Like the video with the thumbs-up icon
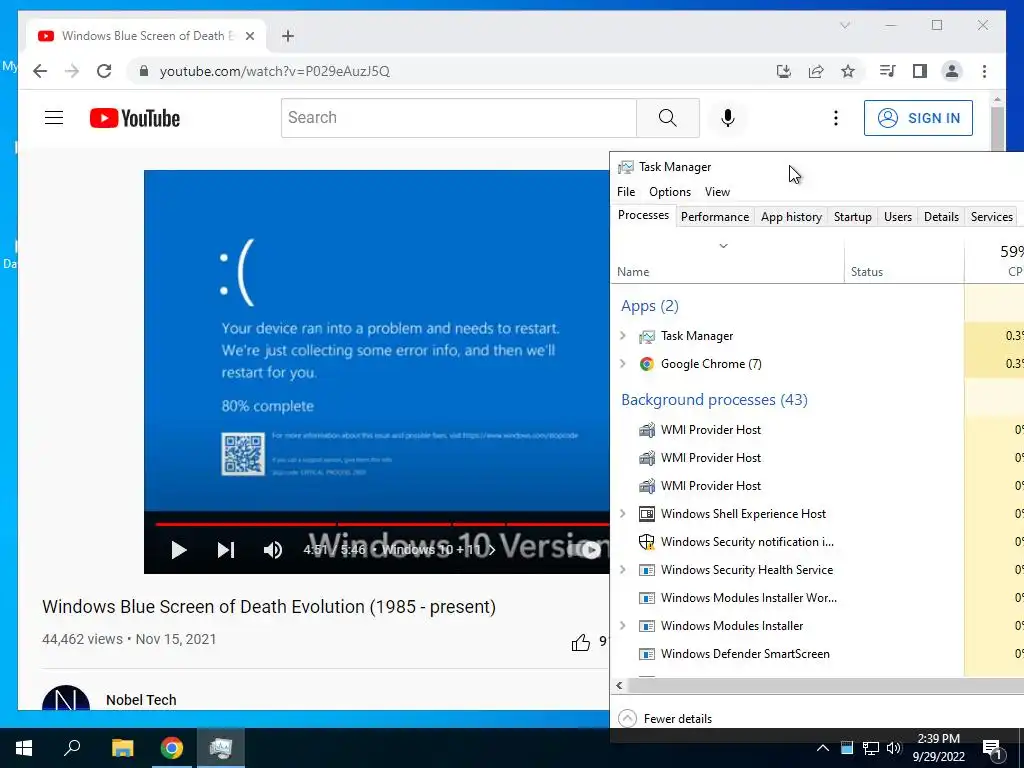Image resolution: width=1024 pixels, height=768 pixels. pos(581,643)
